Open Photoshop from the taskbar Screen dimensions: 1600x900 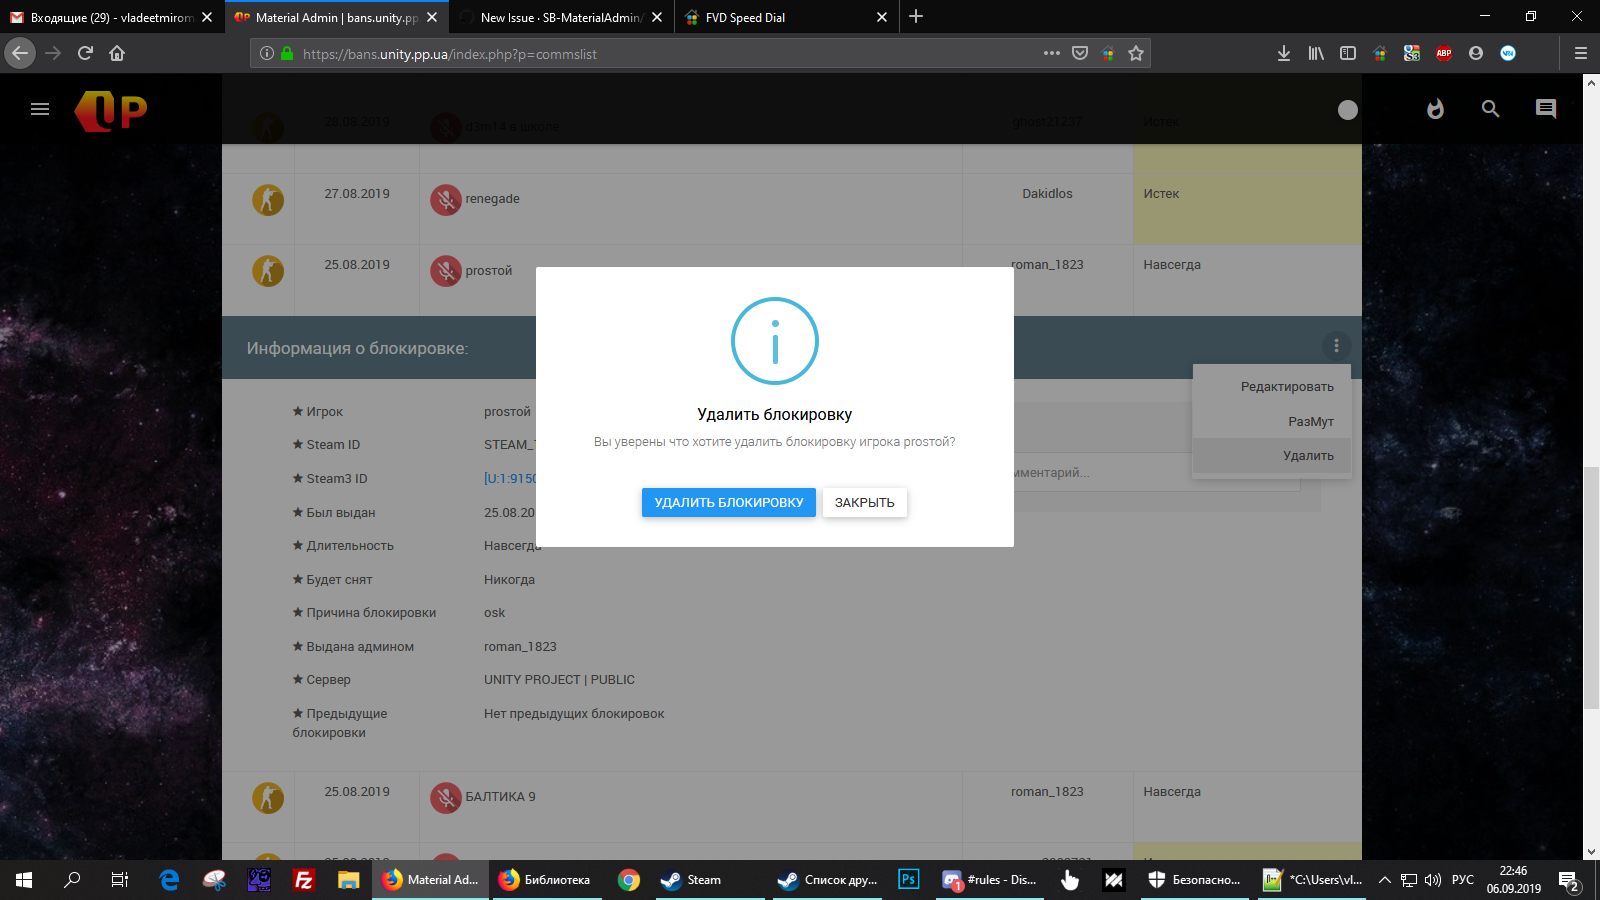point(908,880)
